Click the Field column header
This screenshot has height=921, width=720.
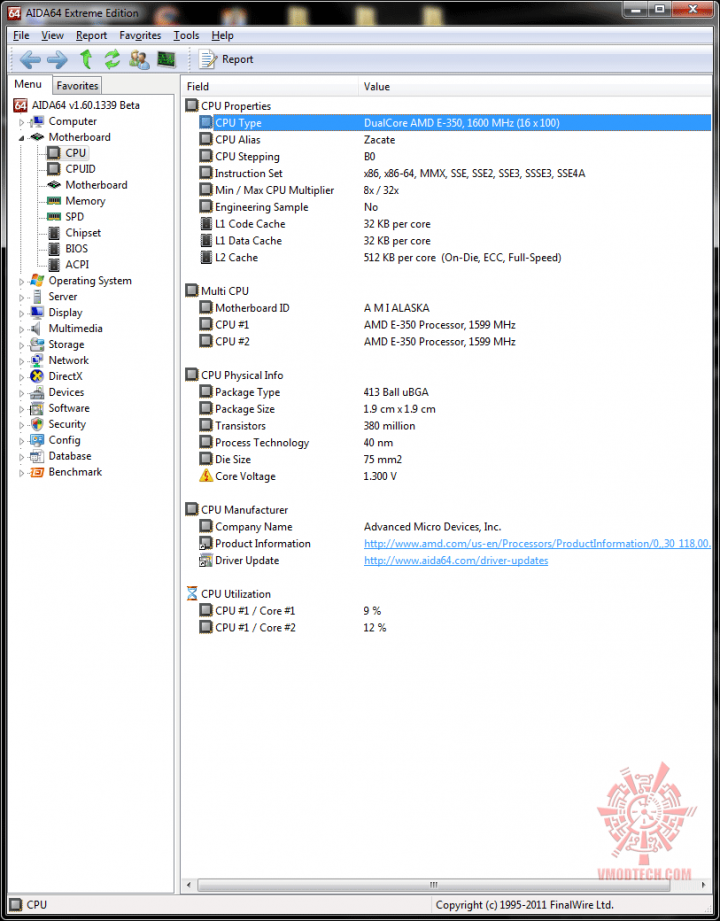tap(269, 86)
